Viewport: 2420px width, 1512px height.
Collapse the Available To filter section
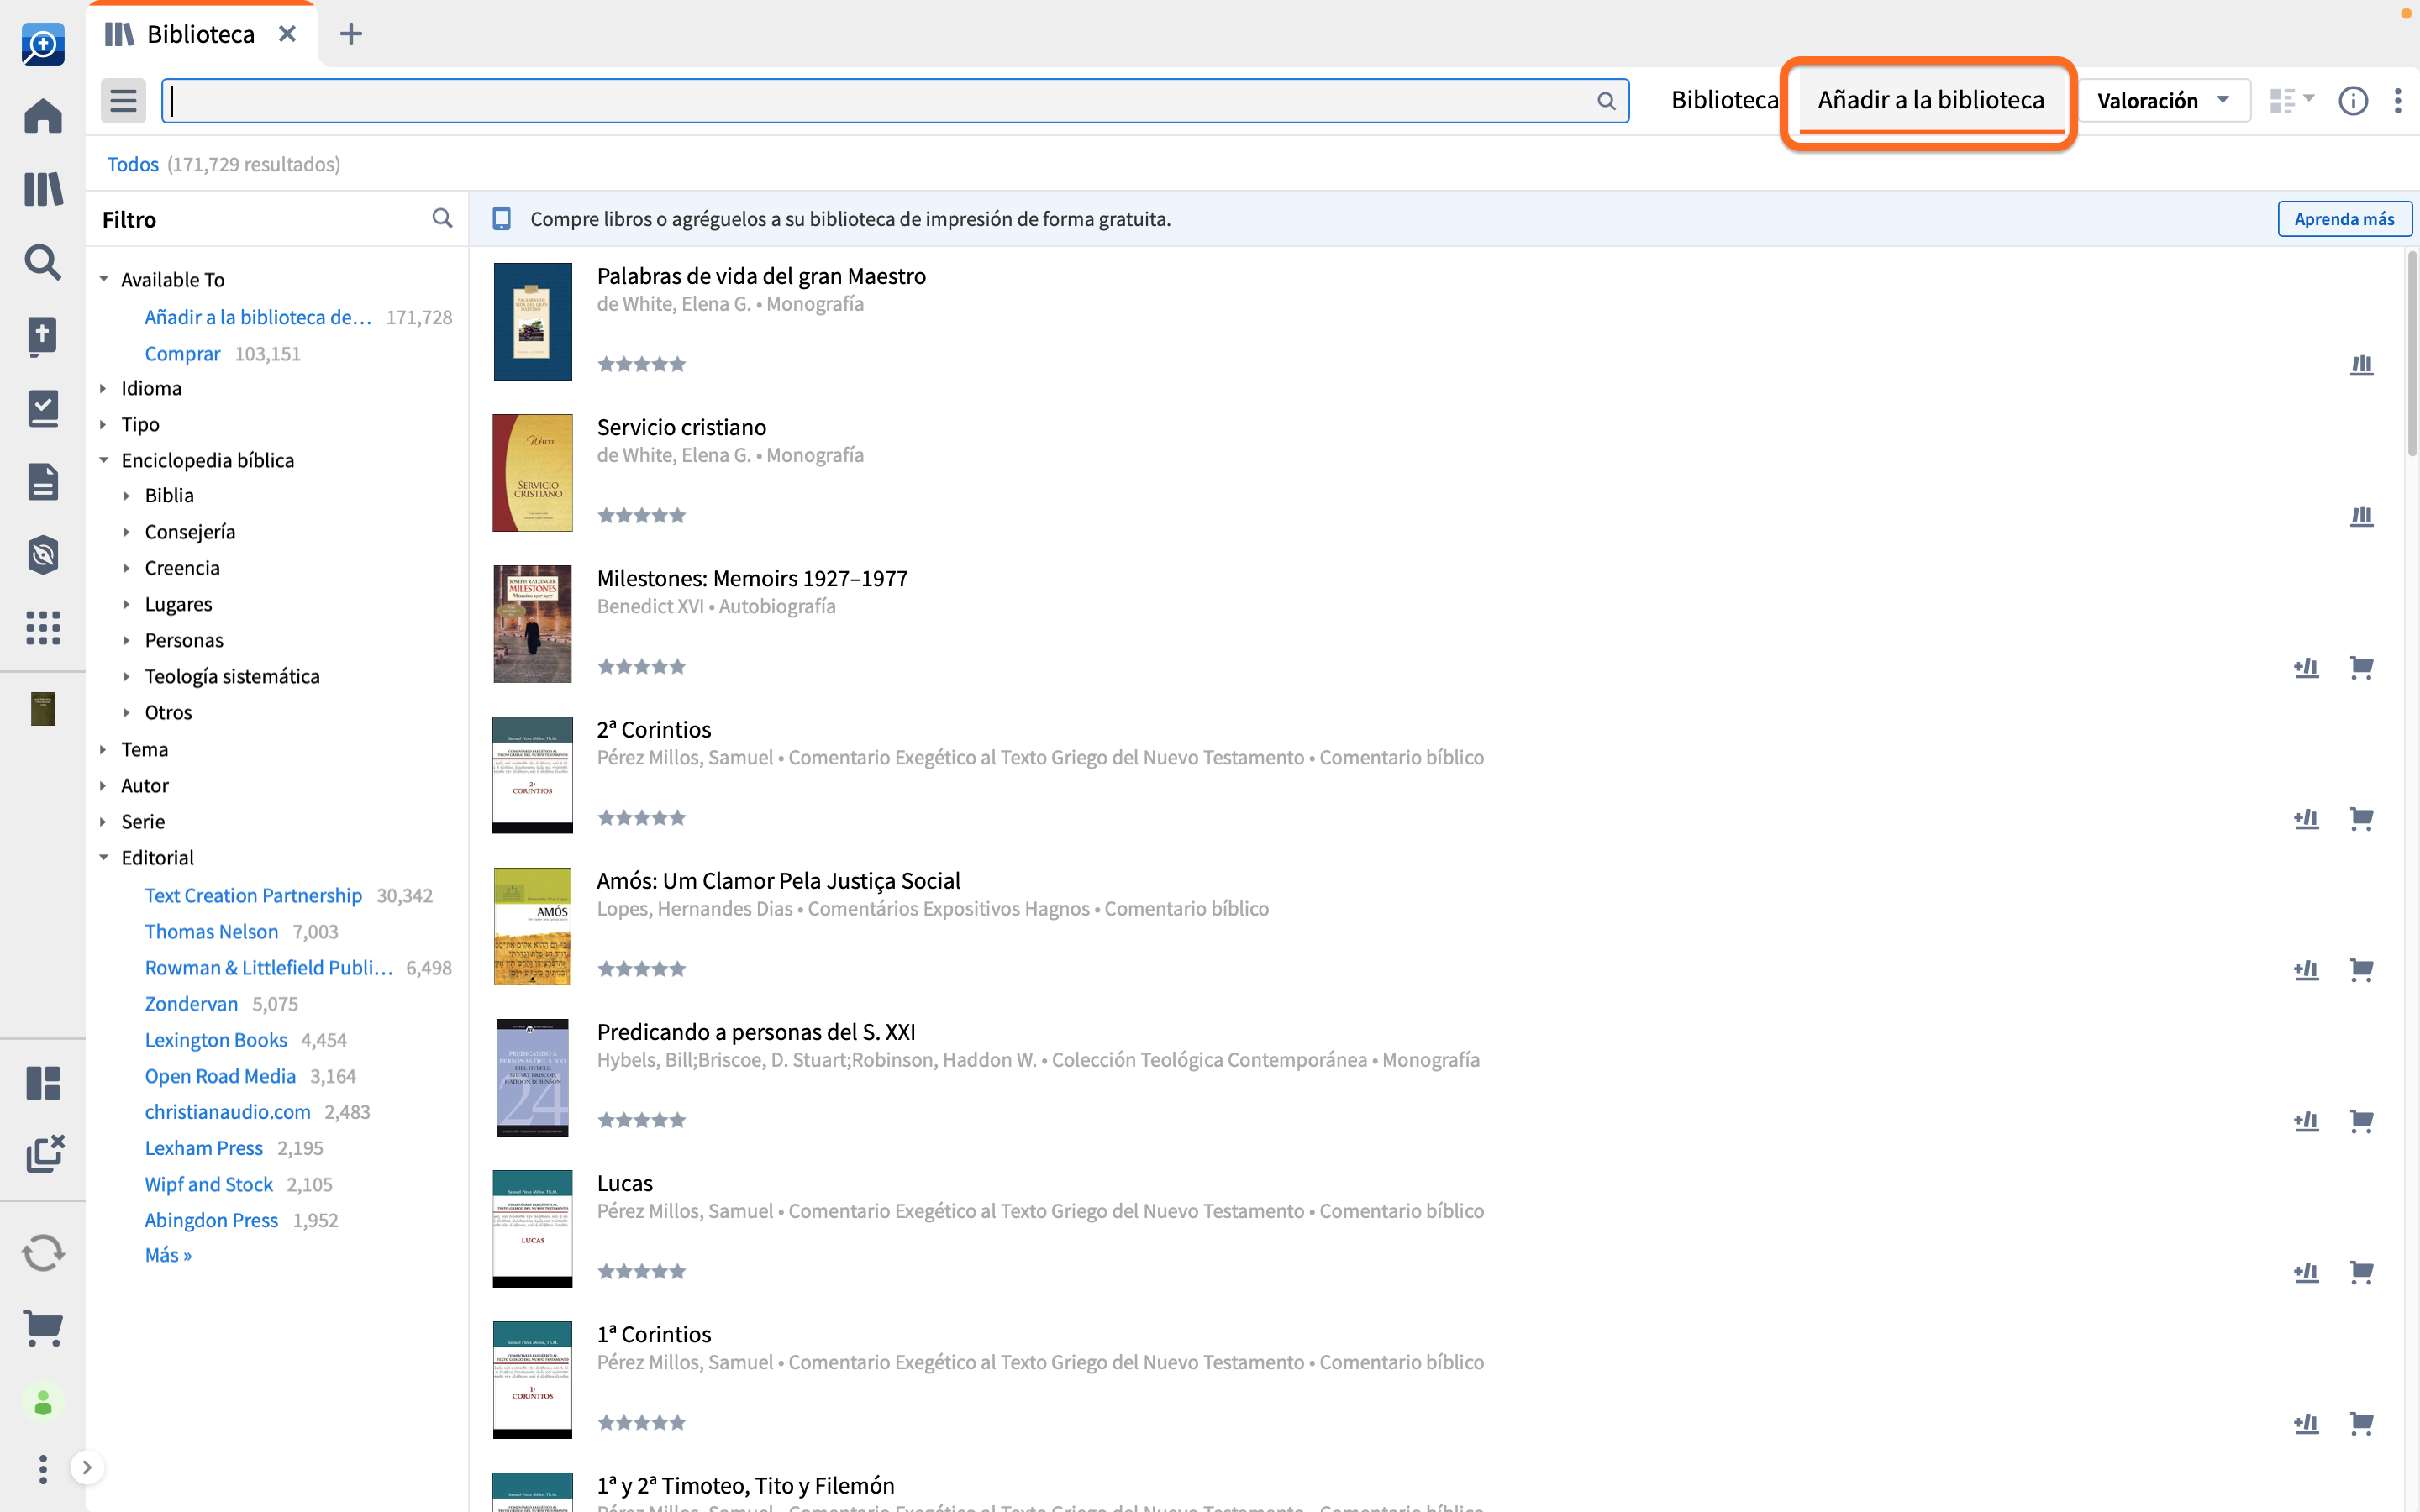[x=104, y=279]
